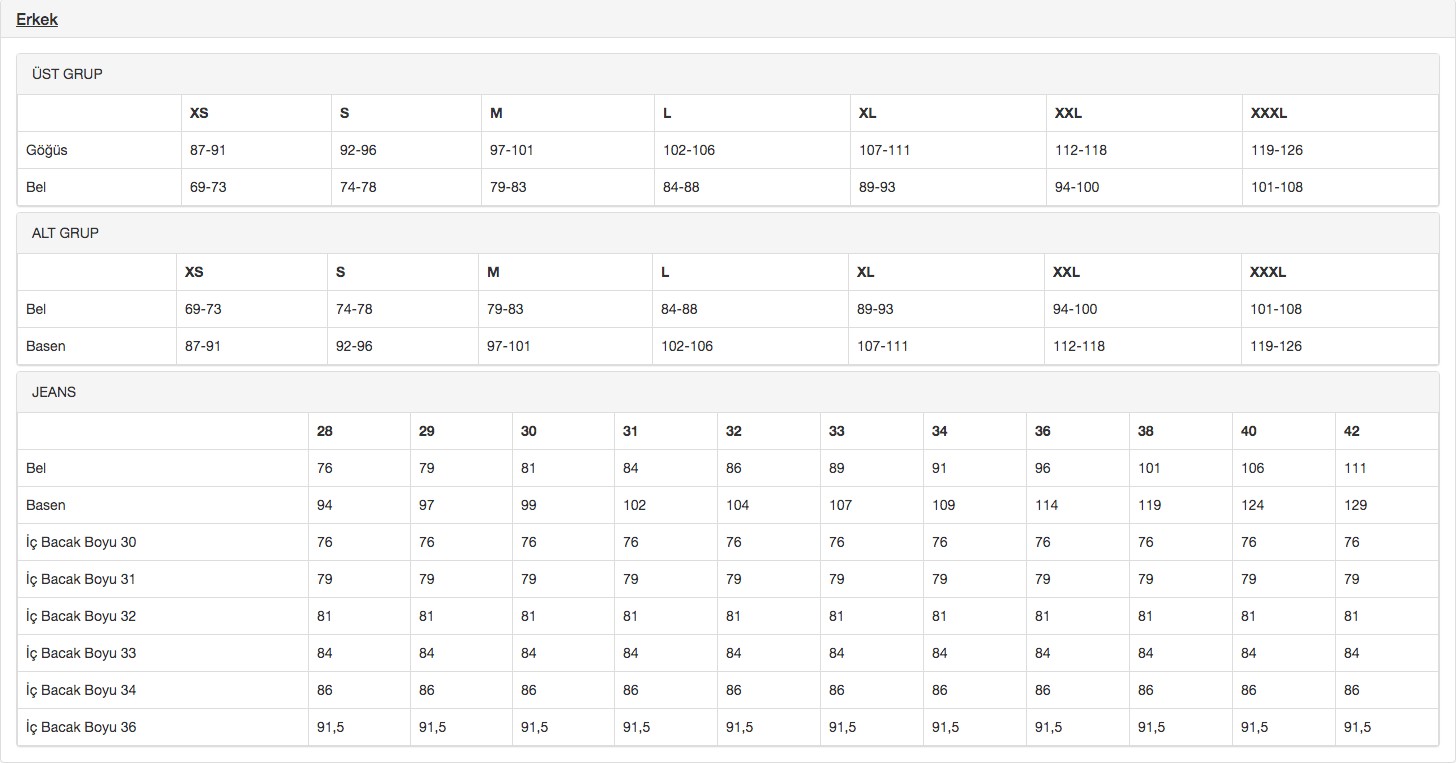Select XXXL column header in ÜST GRUP table
Image resolution: width=1456 pixels, height=763 pixels.
click(x=1268, y=113)
